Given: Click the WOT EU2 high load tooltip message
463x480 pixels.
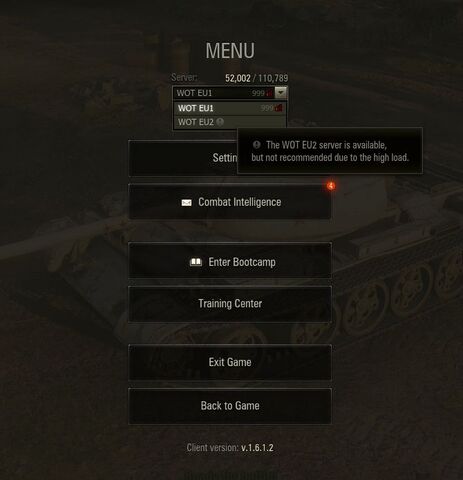Looking at the screenshot, I should click(330, 151).
